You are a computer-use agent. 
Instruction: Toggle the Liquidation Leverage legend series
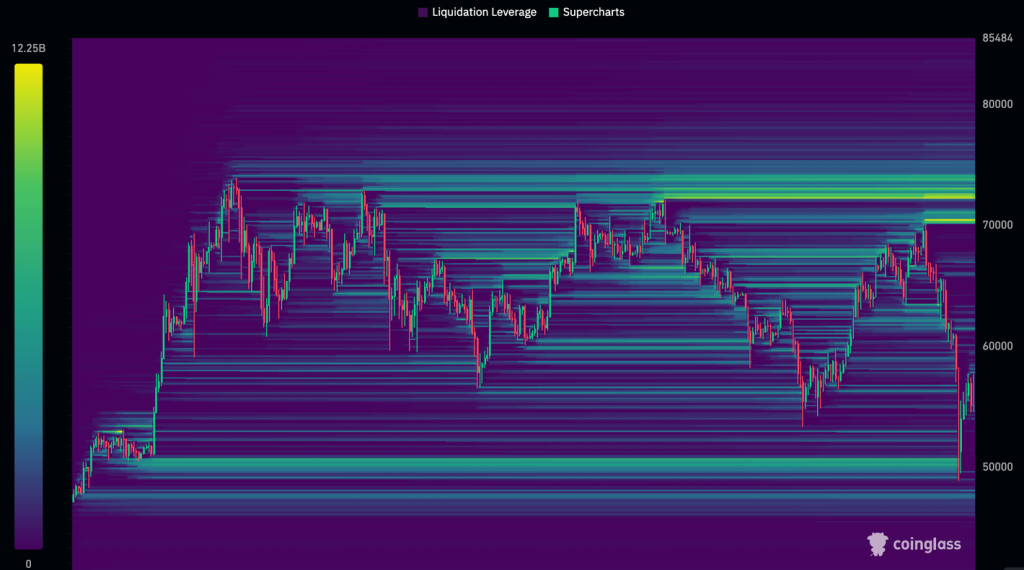483,12
